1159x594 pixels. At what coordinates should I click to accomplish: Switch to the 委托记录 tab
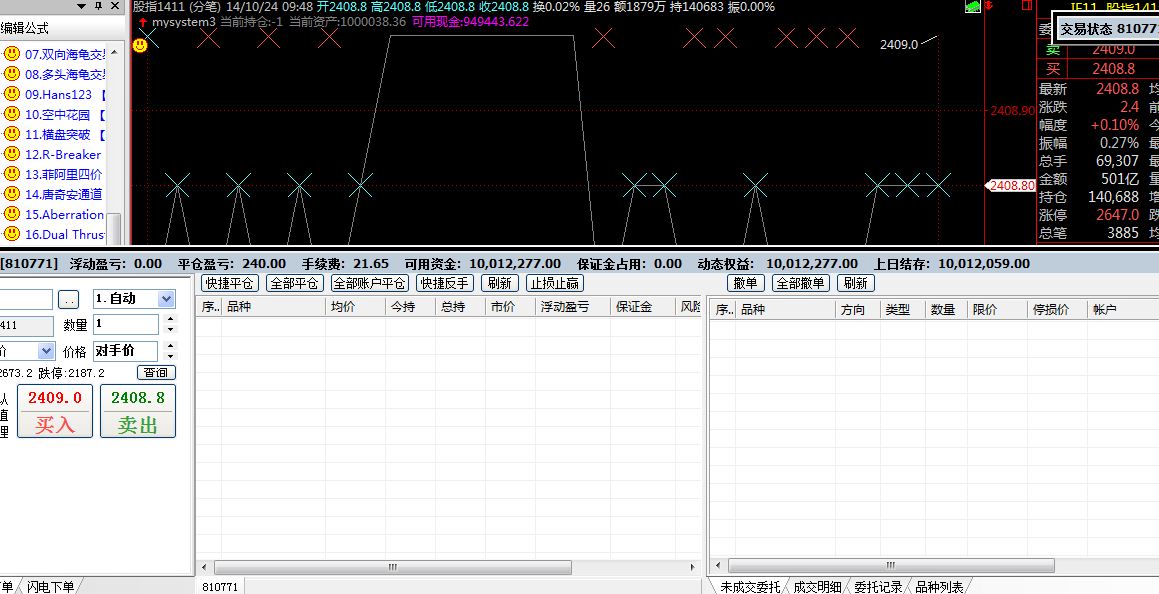pos(877,587)
